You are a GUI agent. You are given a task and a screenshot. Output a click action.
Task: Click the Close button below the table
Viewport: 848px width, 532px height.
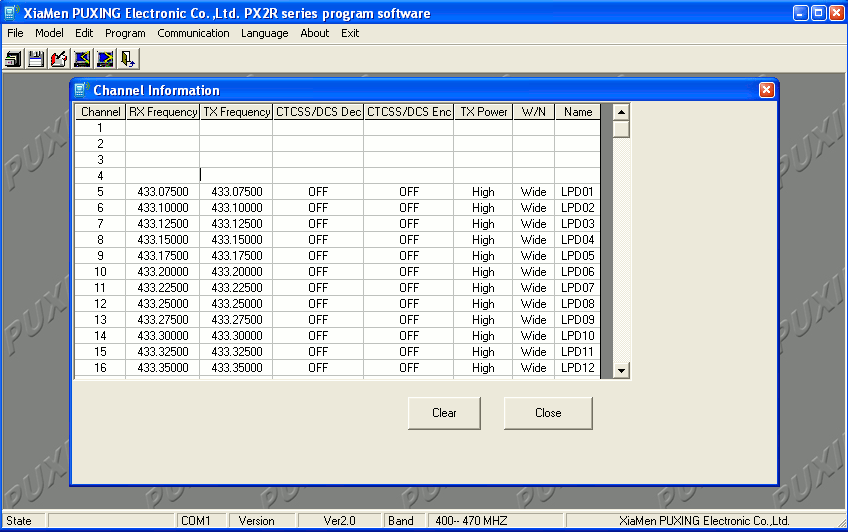click(548, 413)
